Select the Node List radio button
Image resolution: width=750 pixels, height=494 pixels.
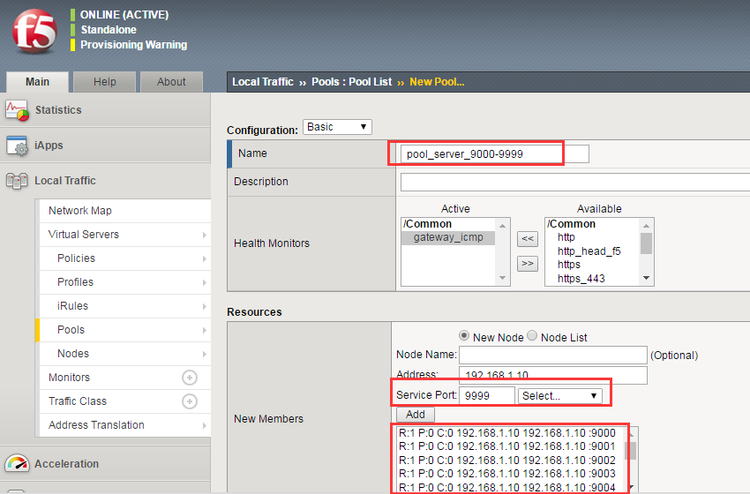(x=532, y=336)
